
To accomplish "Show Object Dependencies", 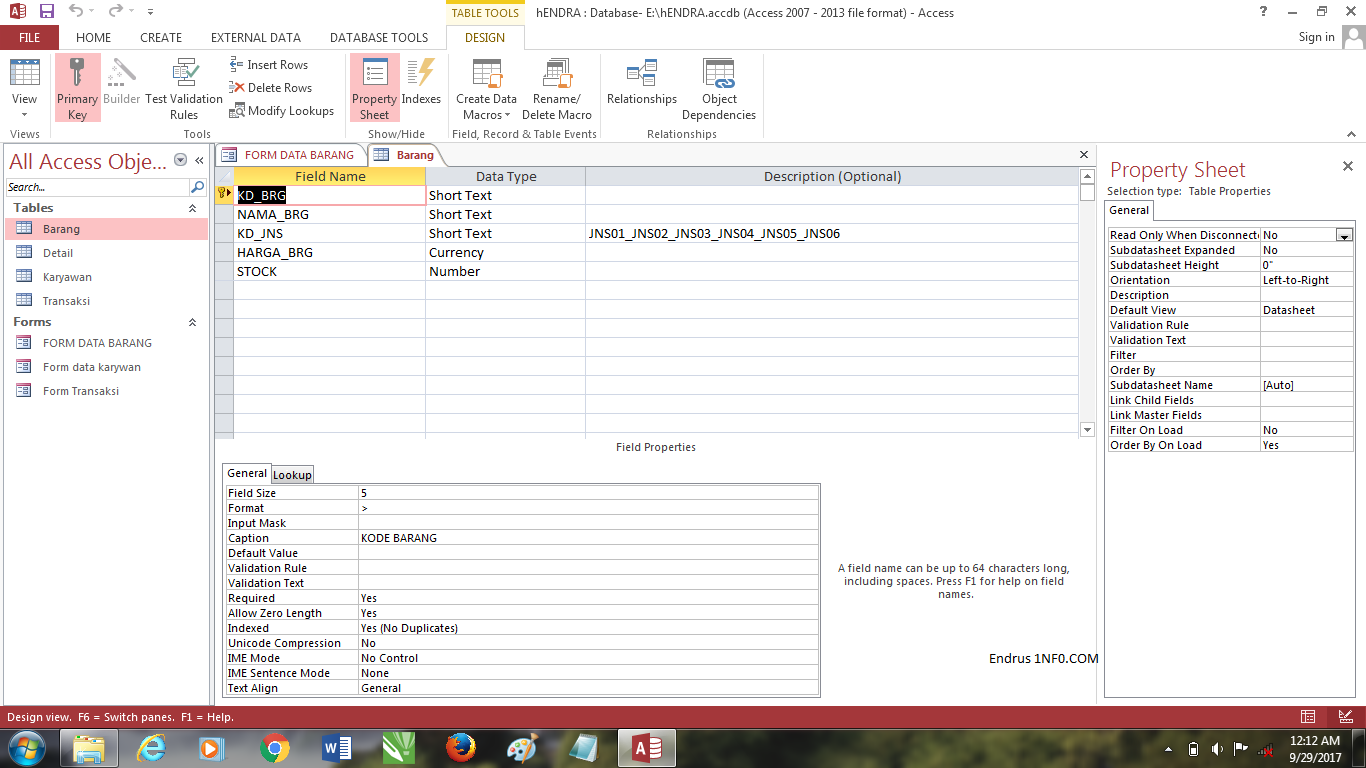I will tap(719, 88).
